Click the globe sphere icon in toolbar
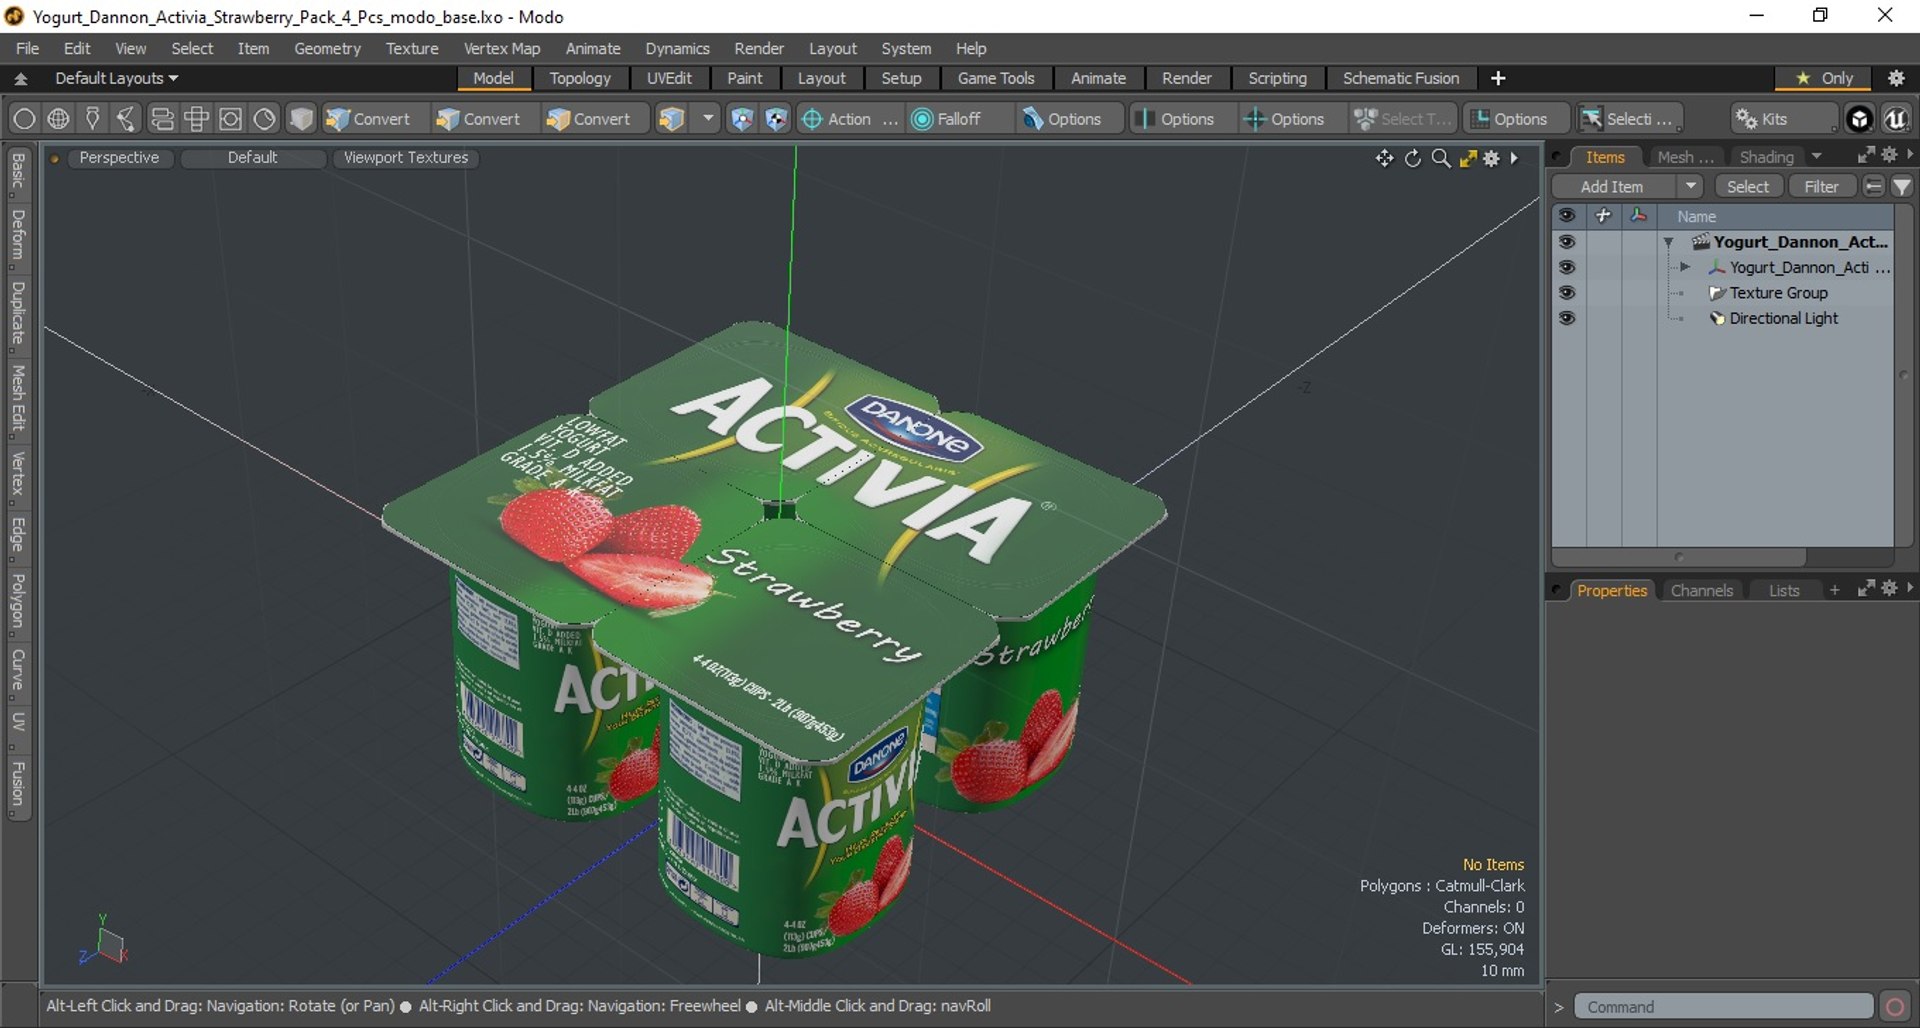Screen dimensions: 1920x1028 (x=58, y=119)
